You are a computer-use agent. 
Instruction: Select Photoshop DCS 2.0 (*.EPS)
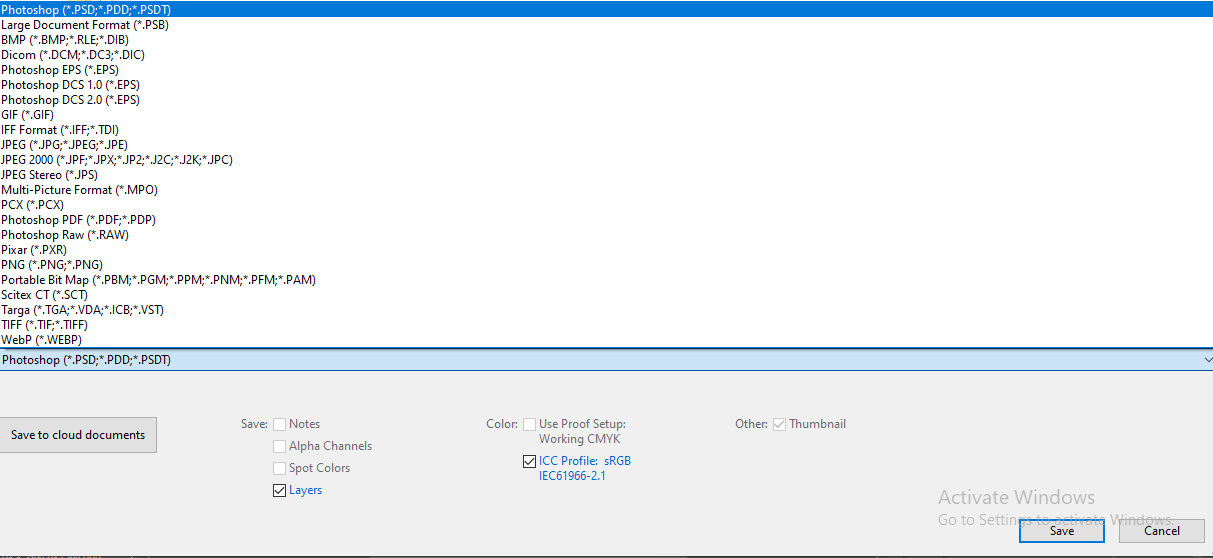(x=606, y=99)
